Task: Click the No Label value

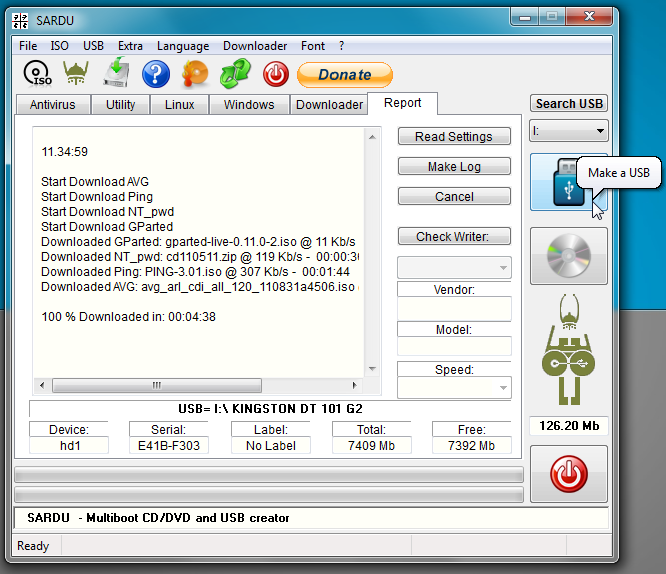Action: (x=271, y=446)
